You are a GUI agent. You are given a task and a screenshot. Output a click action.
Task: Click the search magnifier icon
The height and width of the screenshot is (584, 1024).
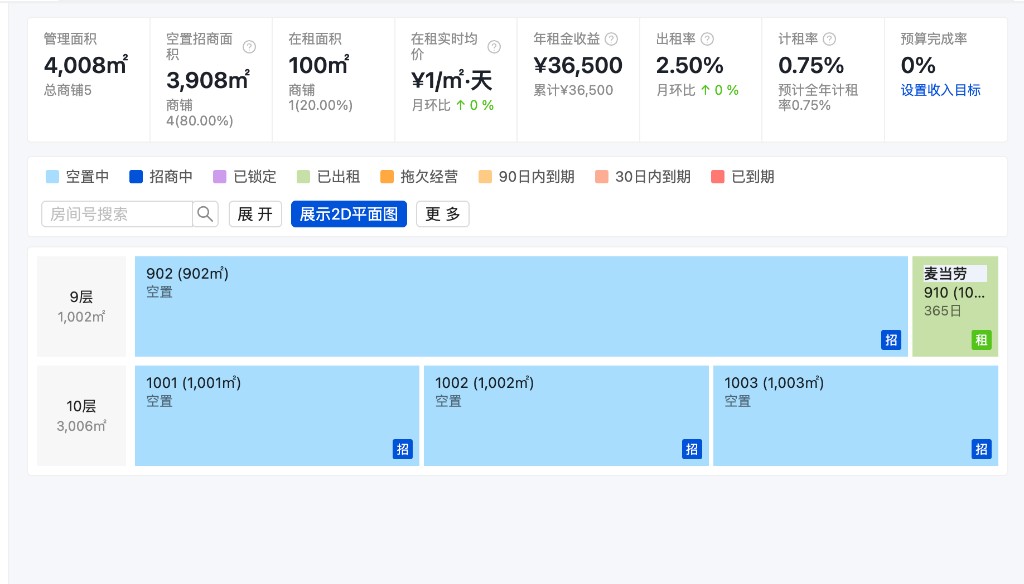pyautogui.click(x=205, y=214)
